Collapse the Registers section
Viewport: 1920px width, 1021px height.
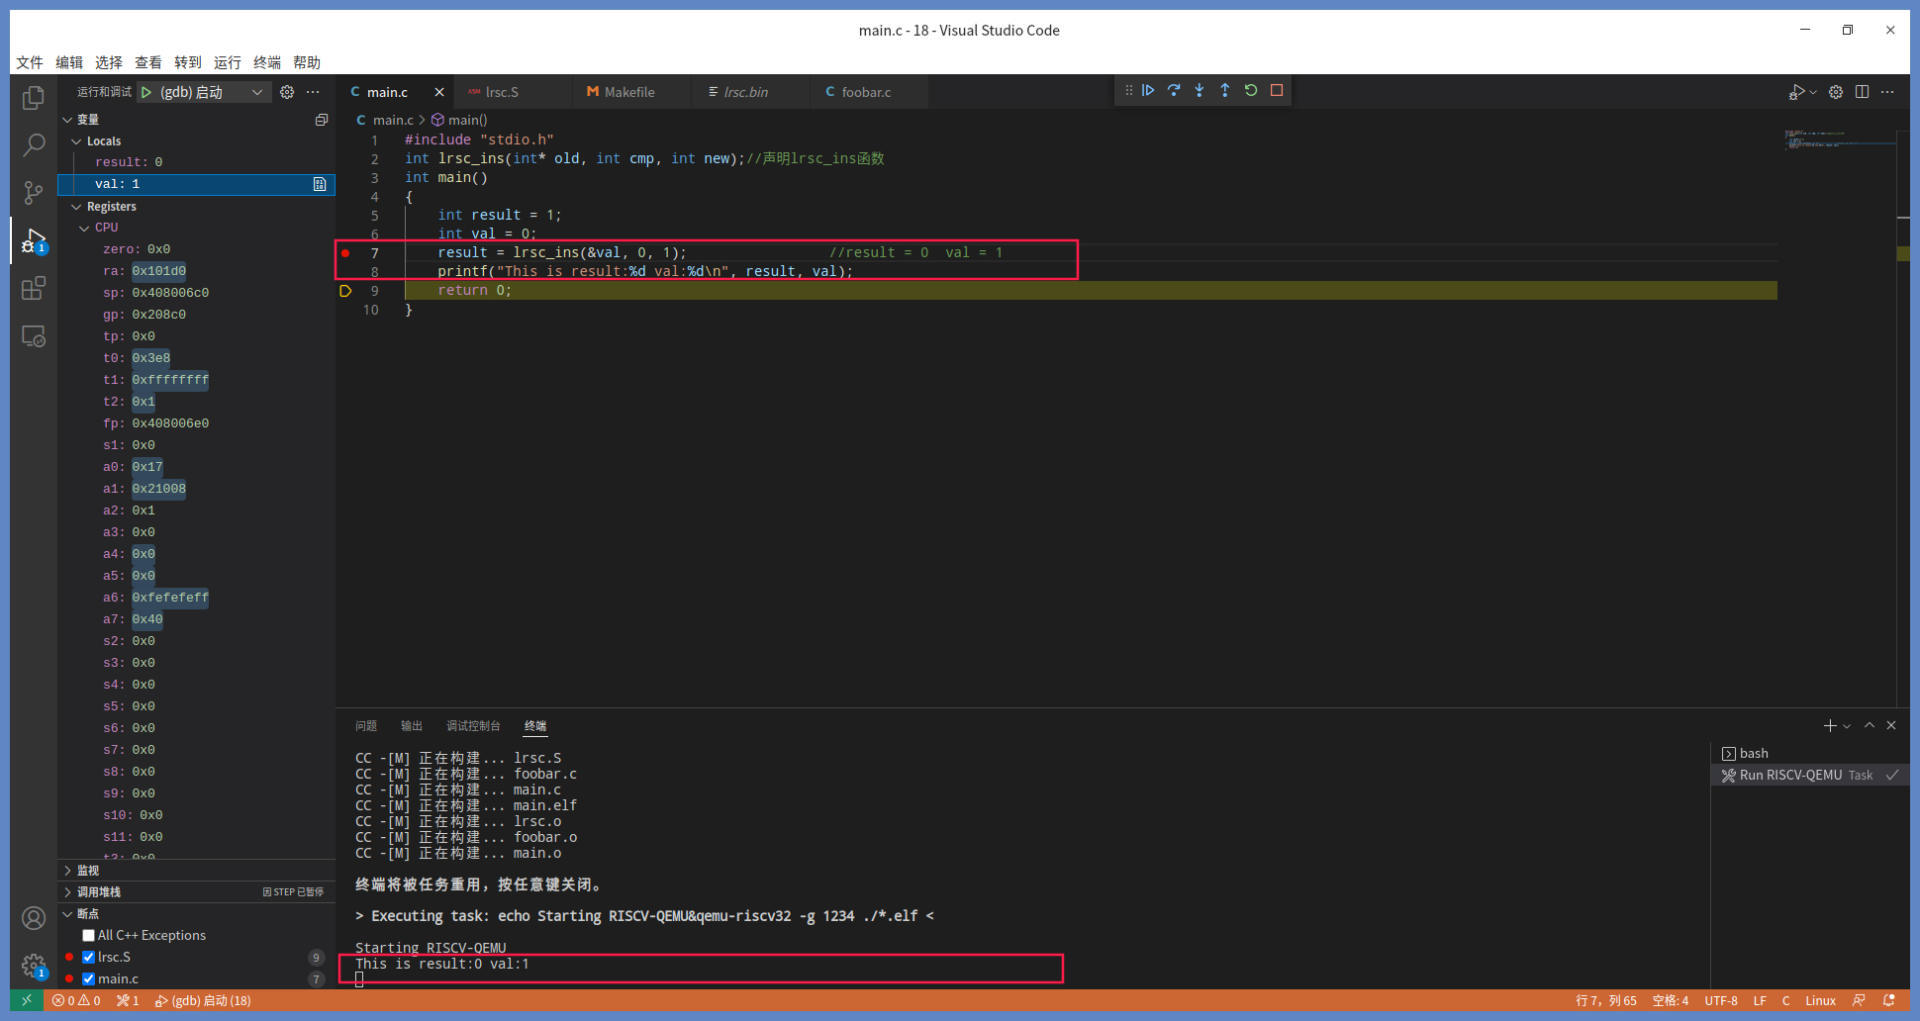pos(77,207)
